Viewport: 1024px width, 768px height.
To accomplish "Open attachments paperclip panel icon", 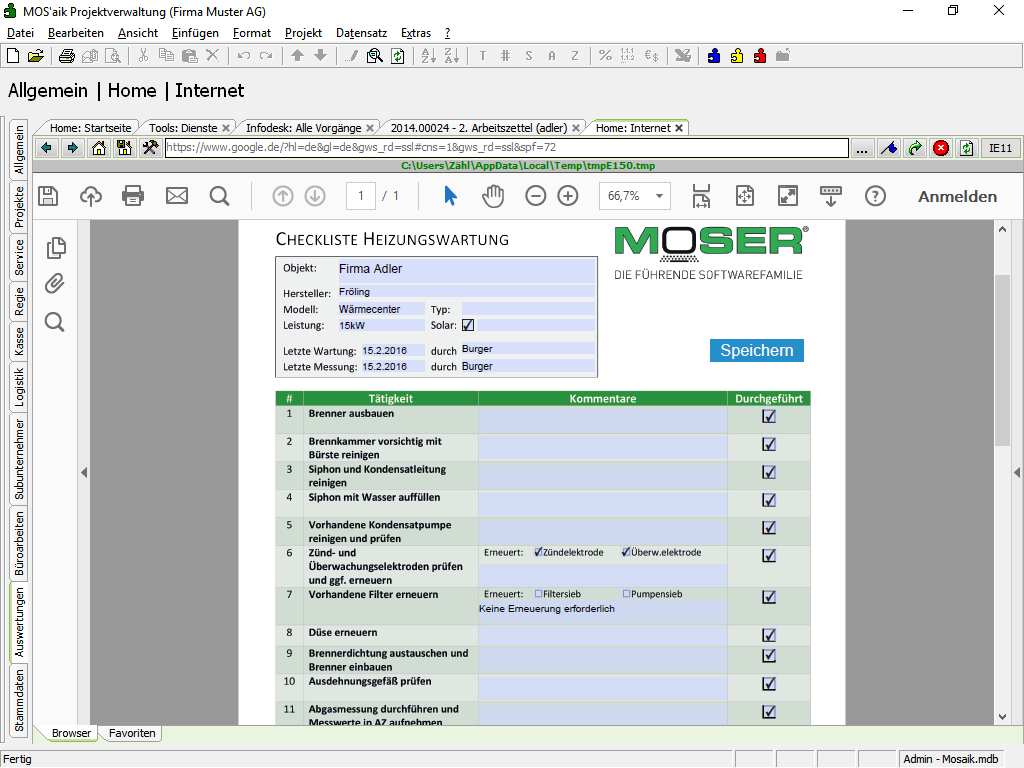I will (55, 284).
